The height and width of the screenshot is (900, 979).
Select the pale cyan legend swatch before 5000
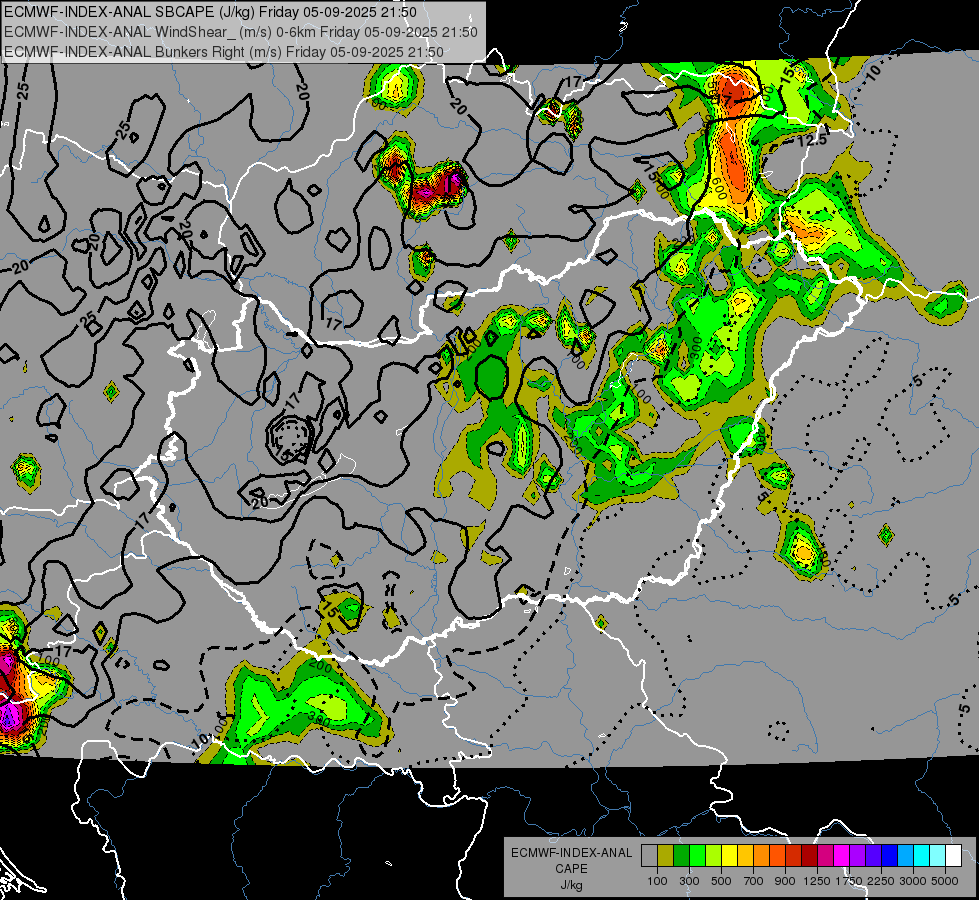938,855
